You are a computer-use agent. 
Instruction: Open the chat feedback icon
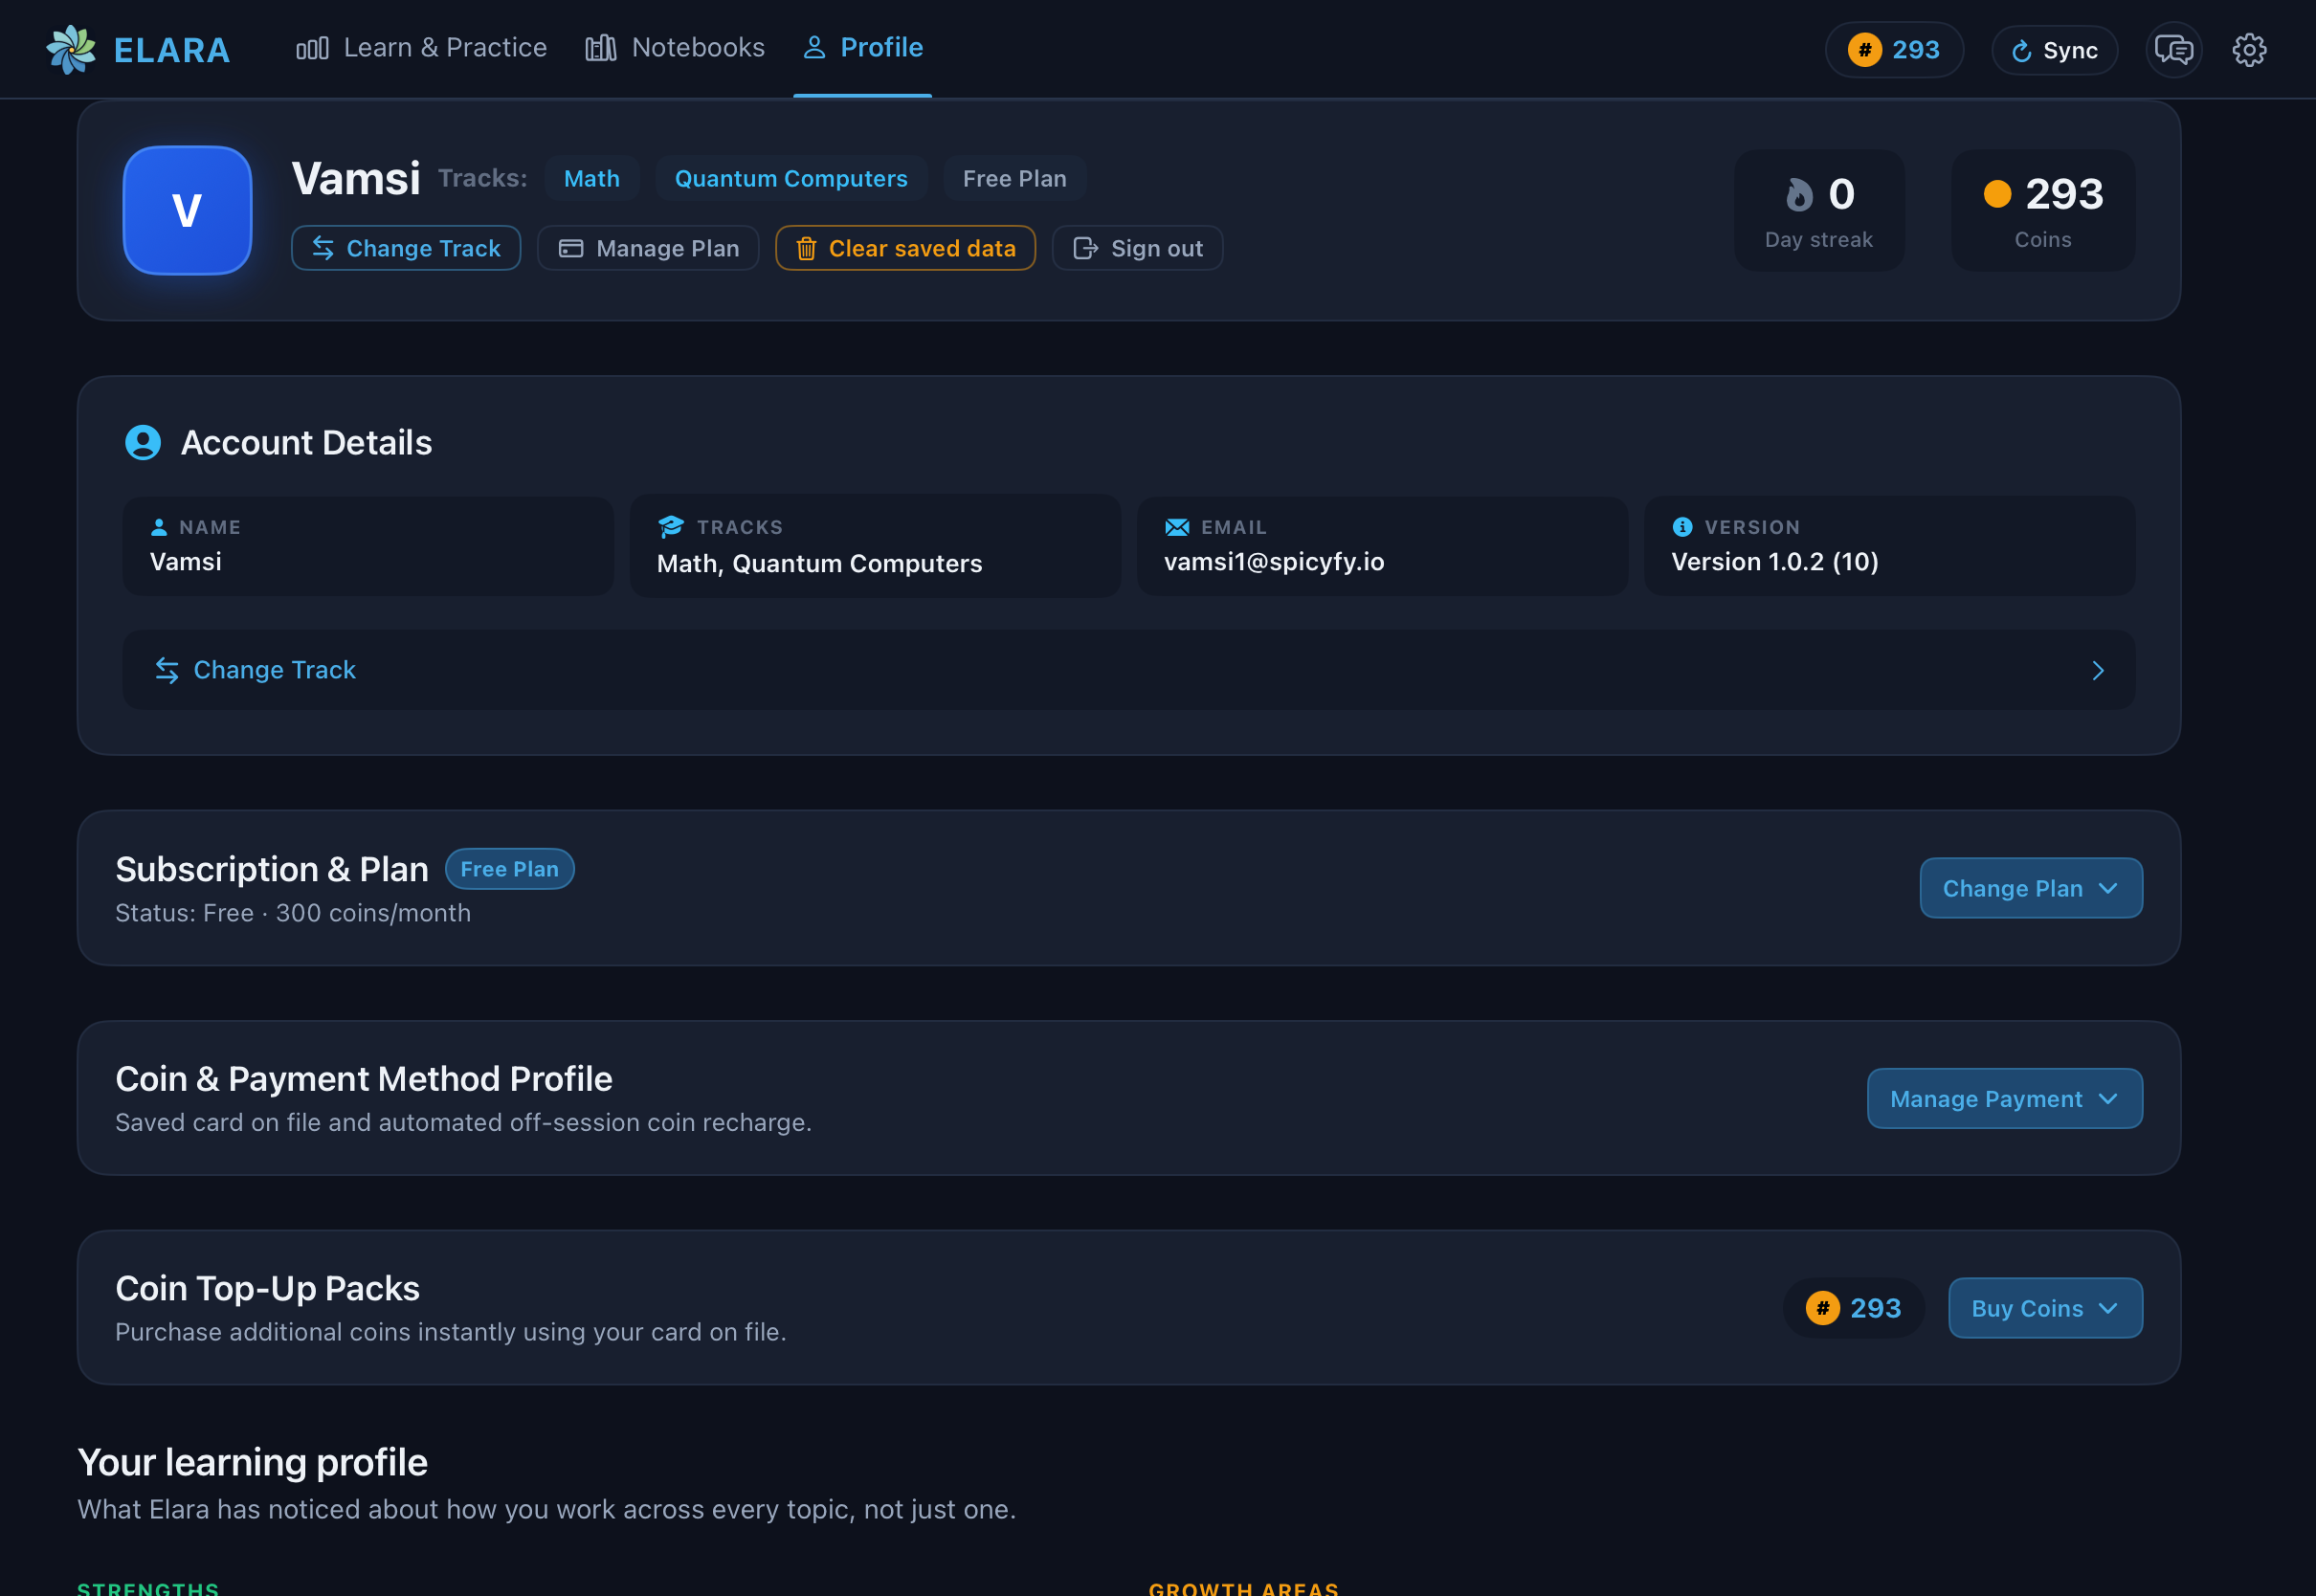[x=2173, y=50]
